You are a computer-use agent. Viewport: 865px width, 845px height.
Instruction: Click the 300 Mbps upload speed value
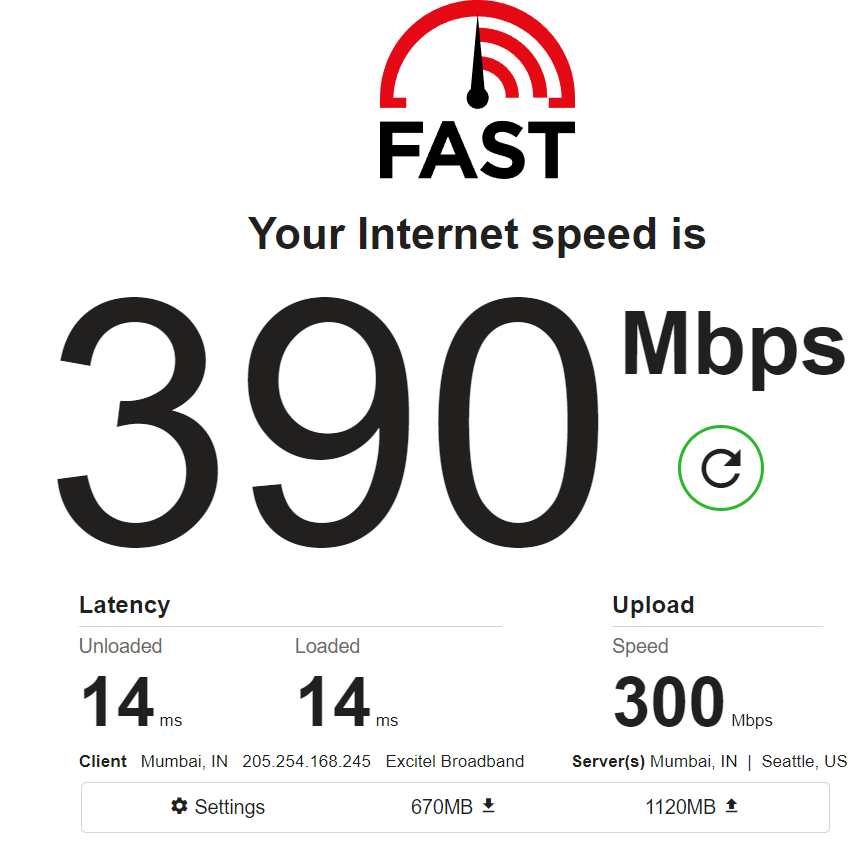[693, 702]
